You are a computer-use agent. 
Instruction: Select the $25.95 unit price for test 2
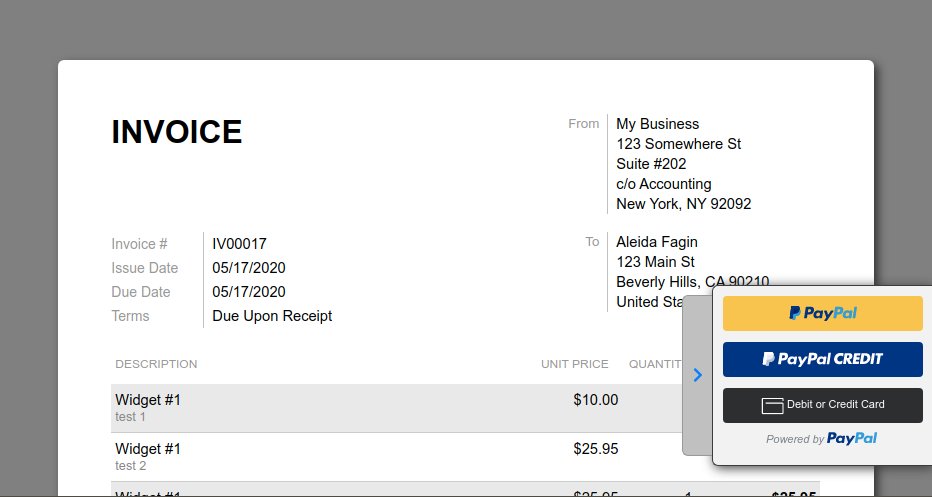coord(596,448)
